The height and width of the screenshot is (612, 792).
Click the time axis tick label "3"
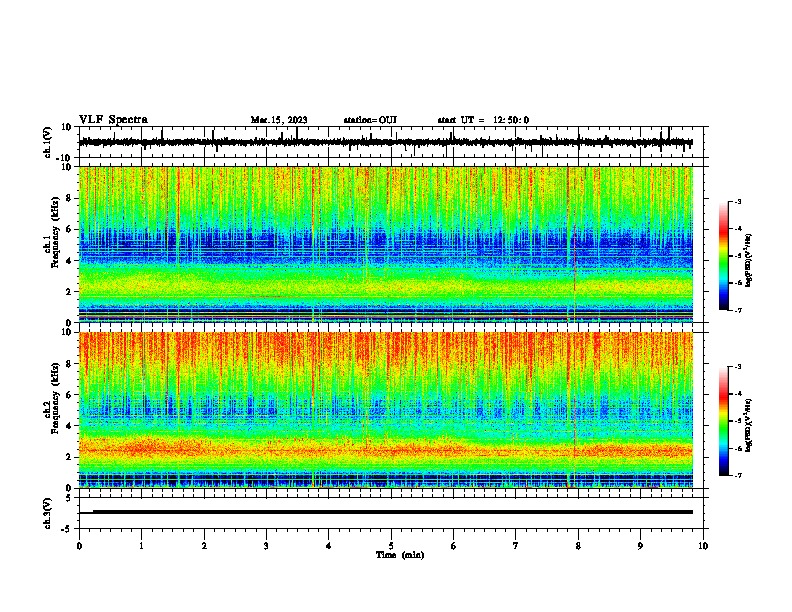click(266, 546)
